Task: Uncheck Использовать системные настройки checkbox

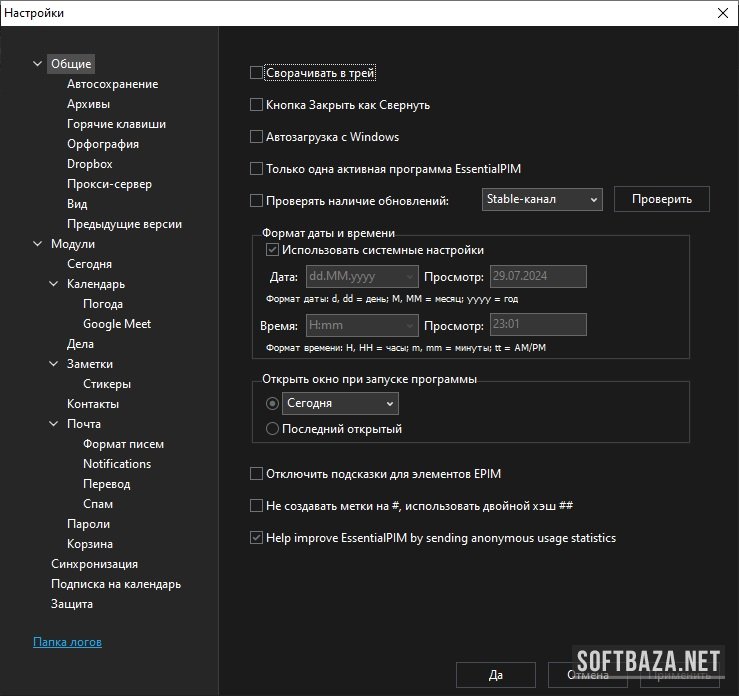Action: tap(272, 250)
